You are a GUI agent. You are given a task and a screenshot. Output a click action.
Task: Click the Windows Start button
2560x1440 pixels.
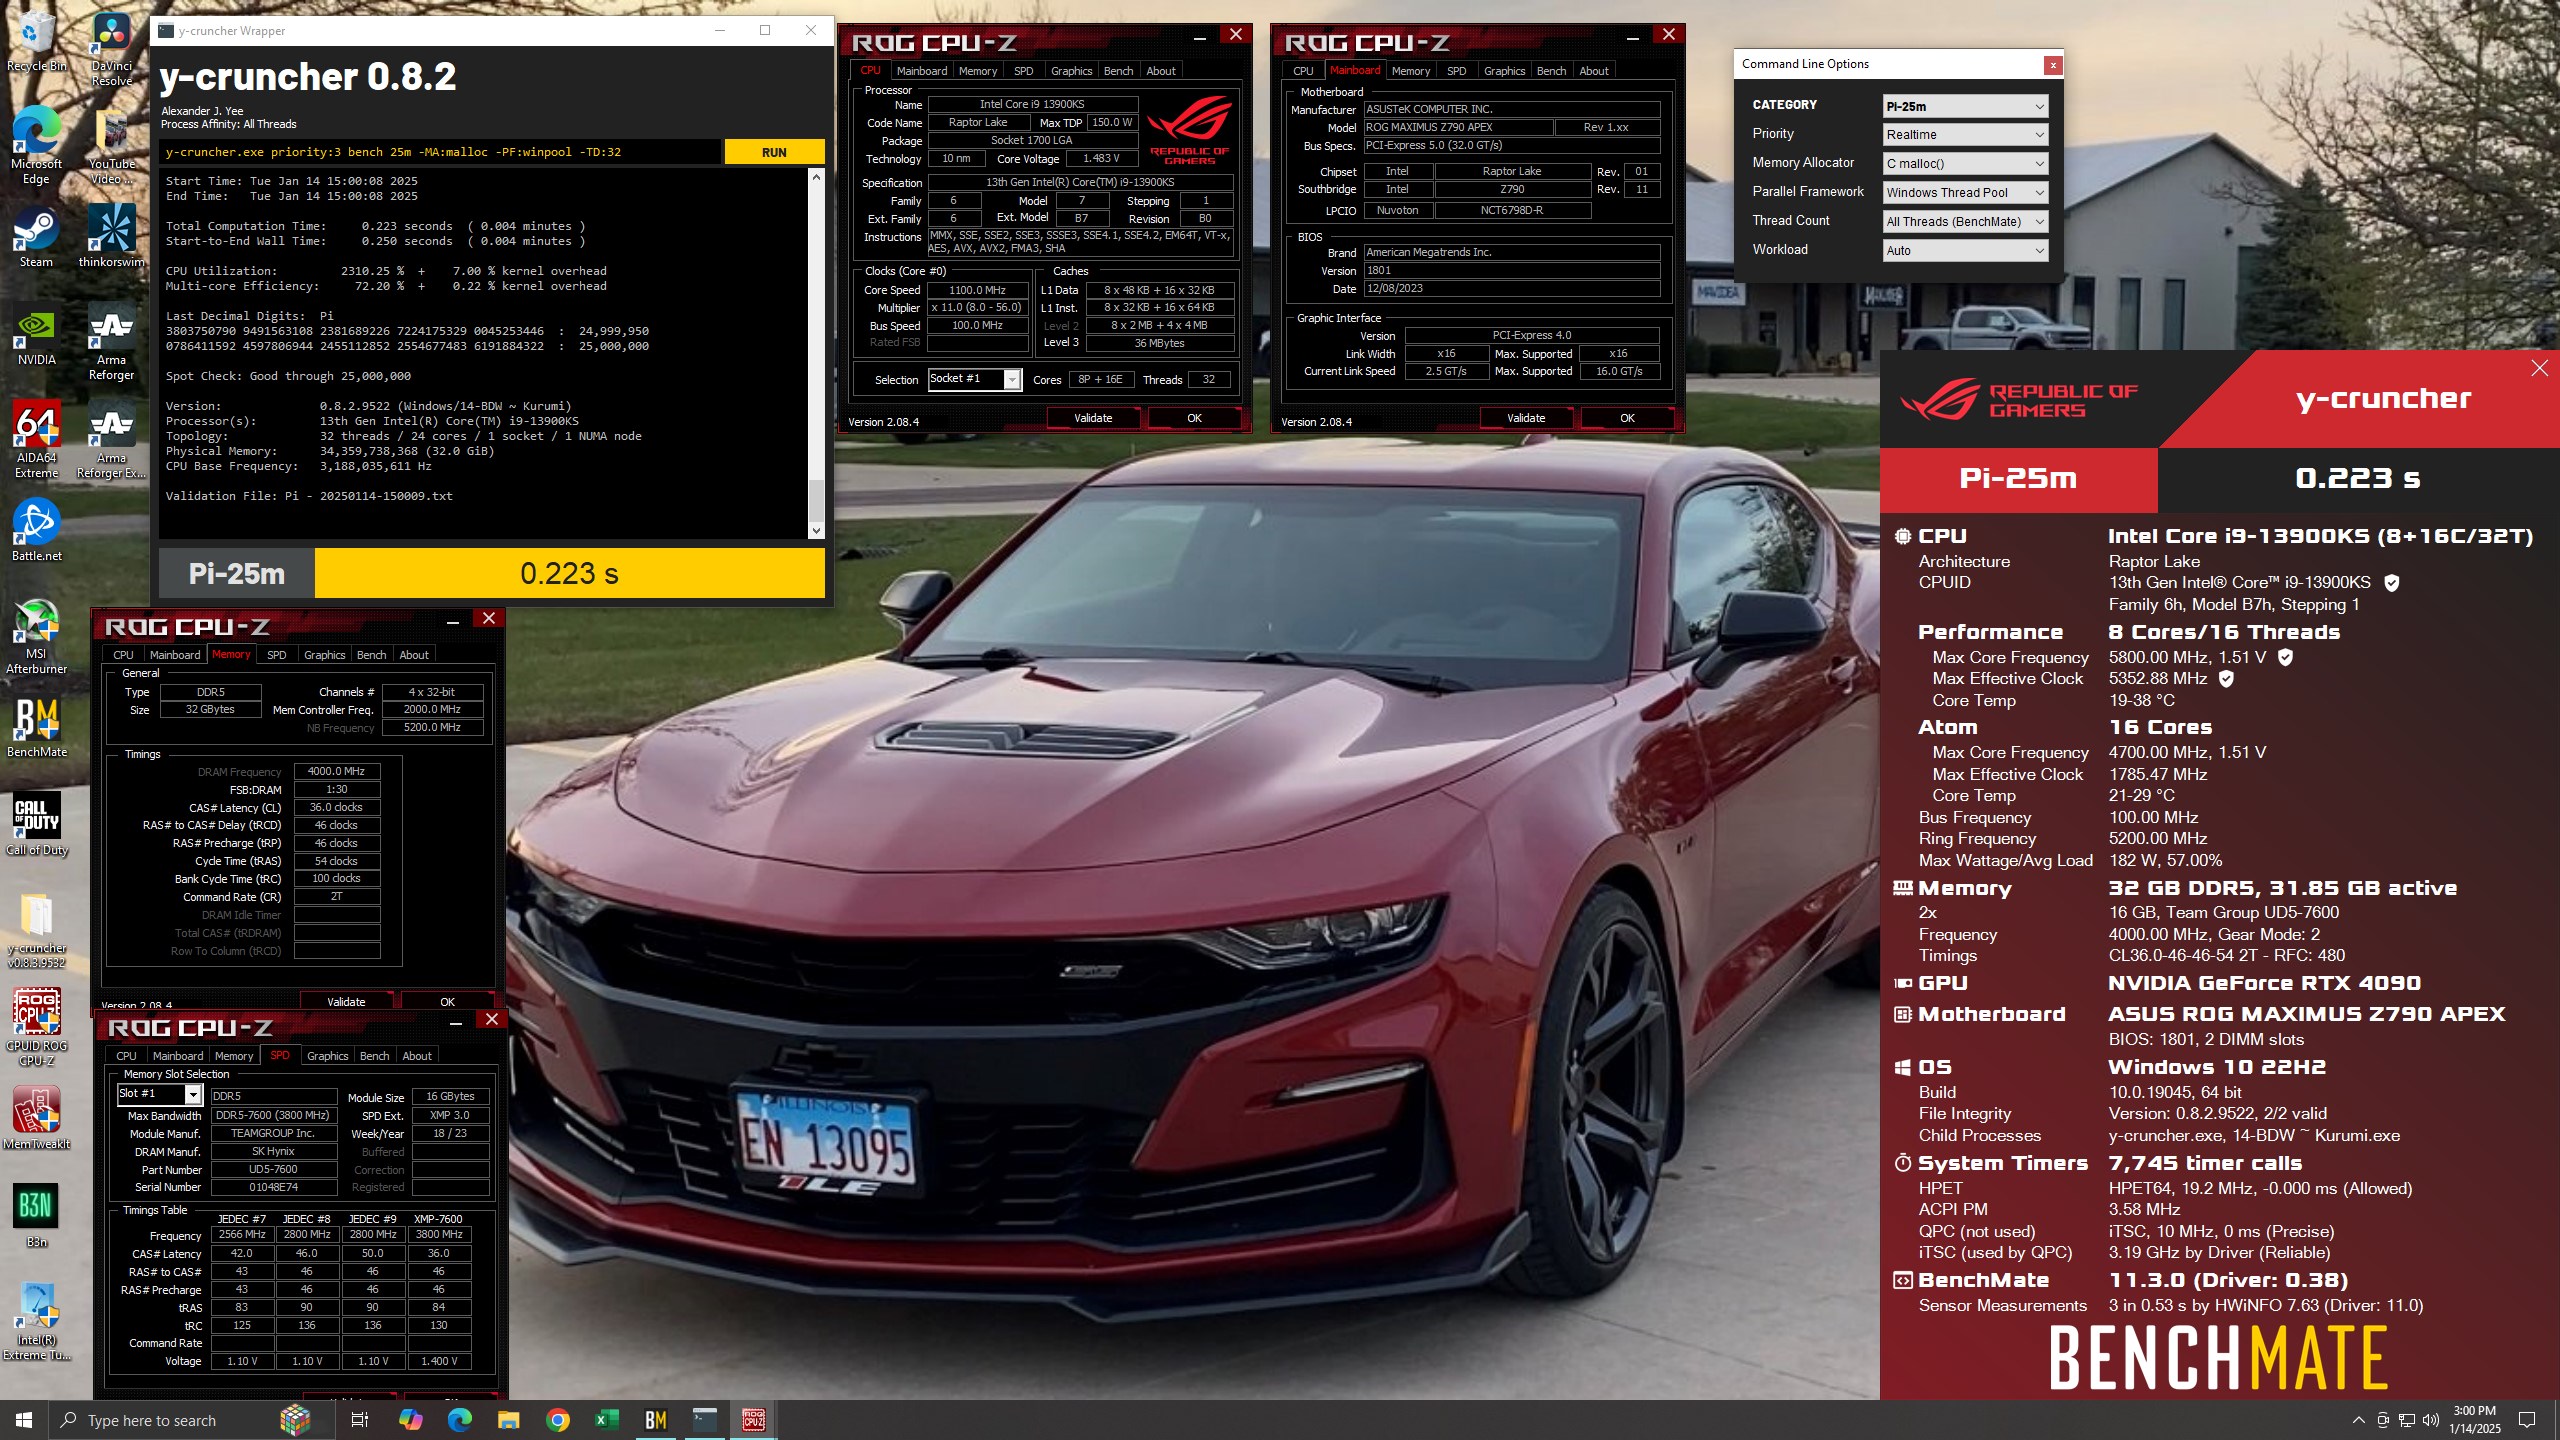24,1420
